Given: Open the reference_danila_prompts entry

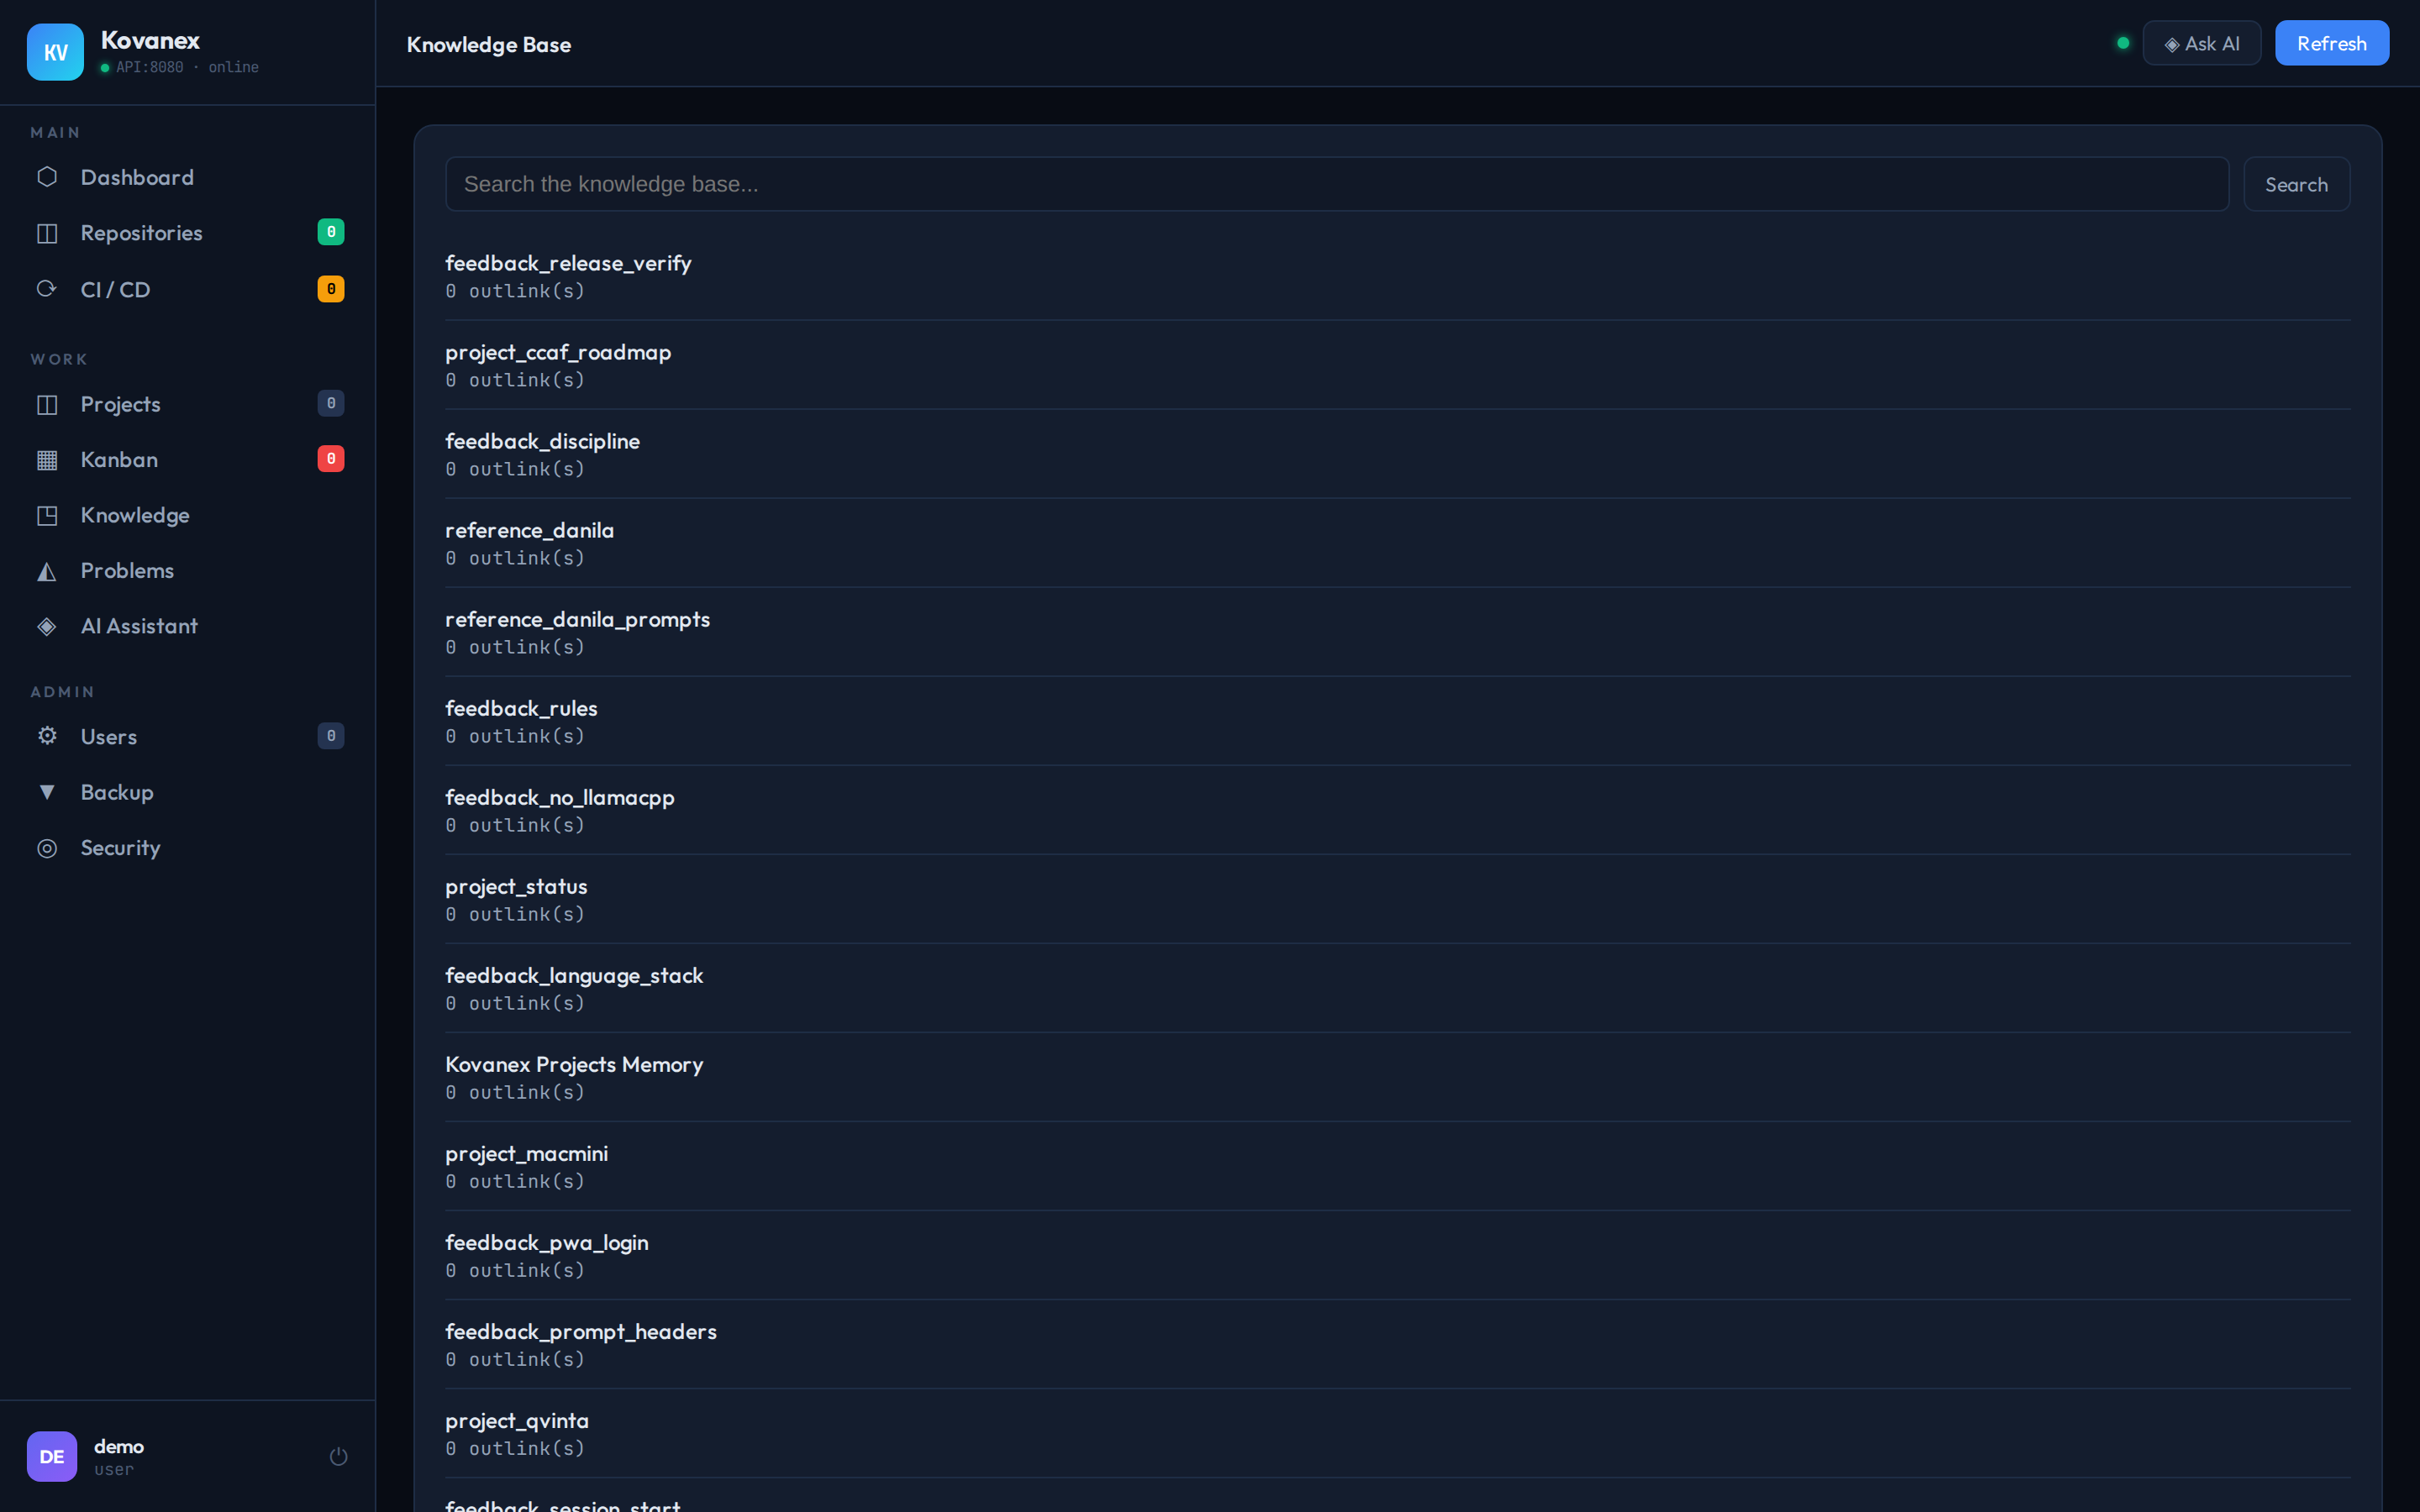Looking at the screenshot, I should 1398,632.
